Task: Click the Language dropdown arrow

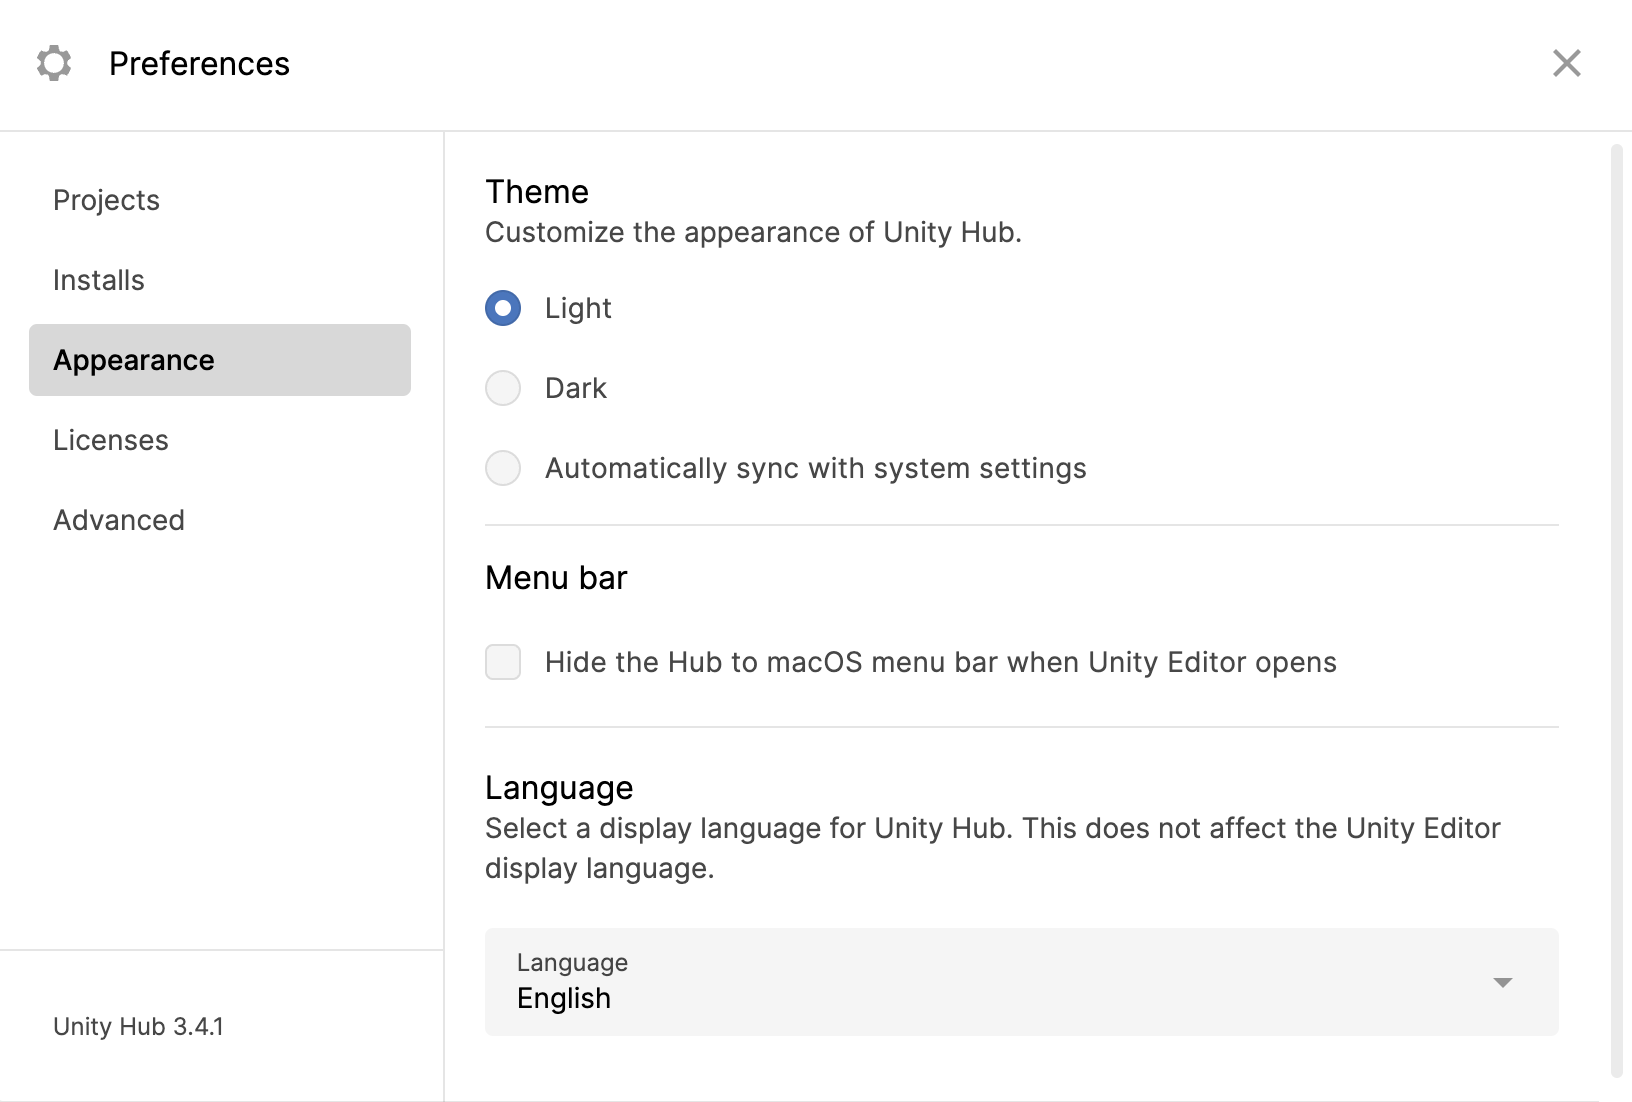Action: tap(1502, 982)
